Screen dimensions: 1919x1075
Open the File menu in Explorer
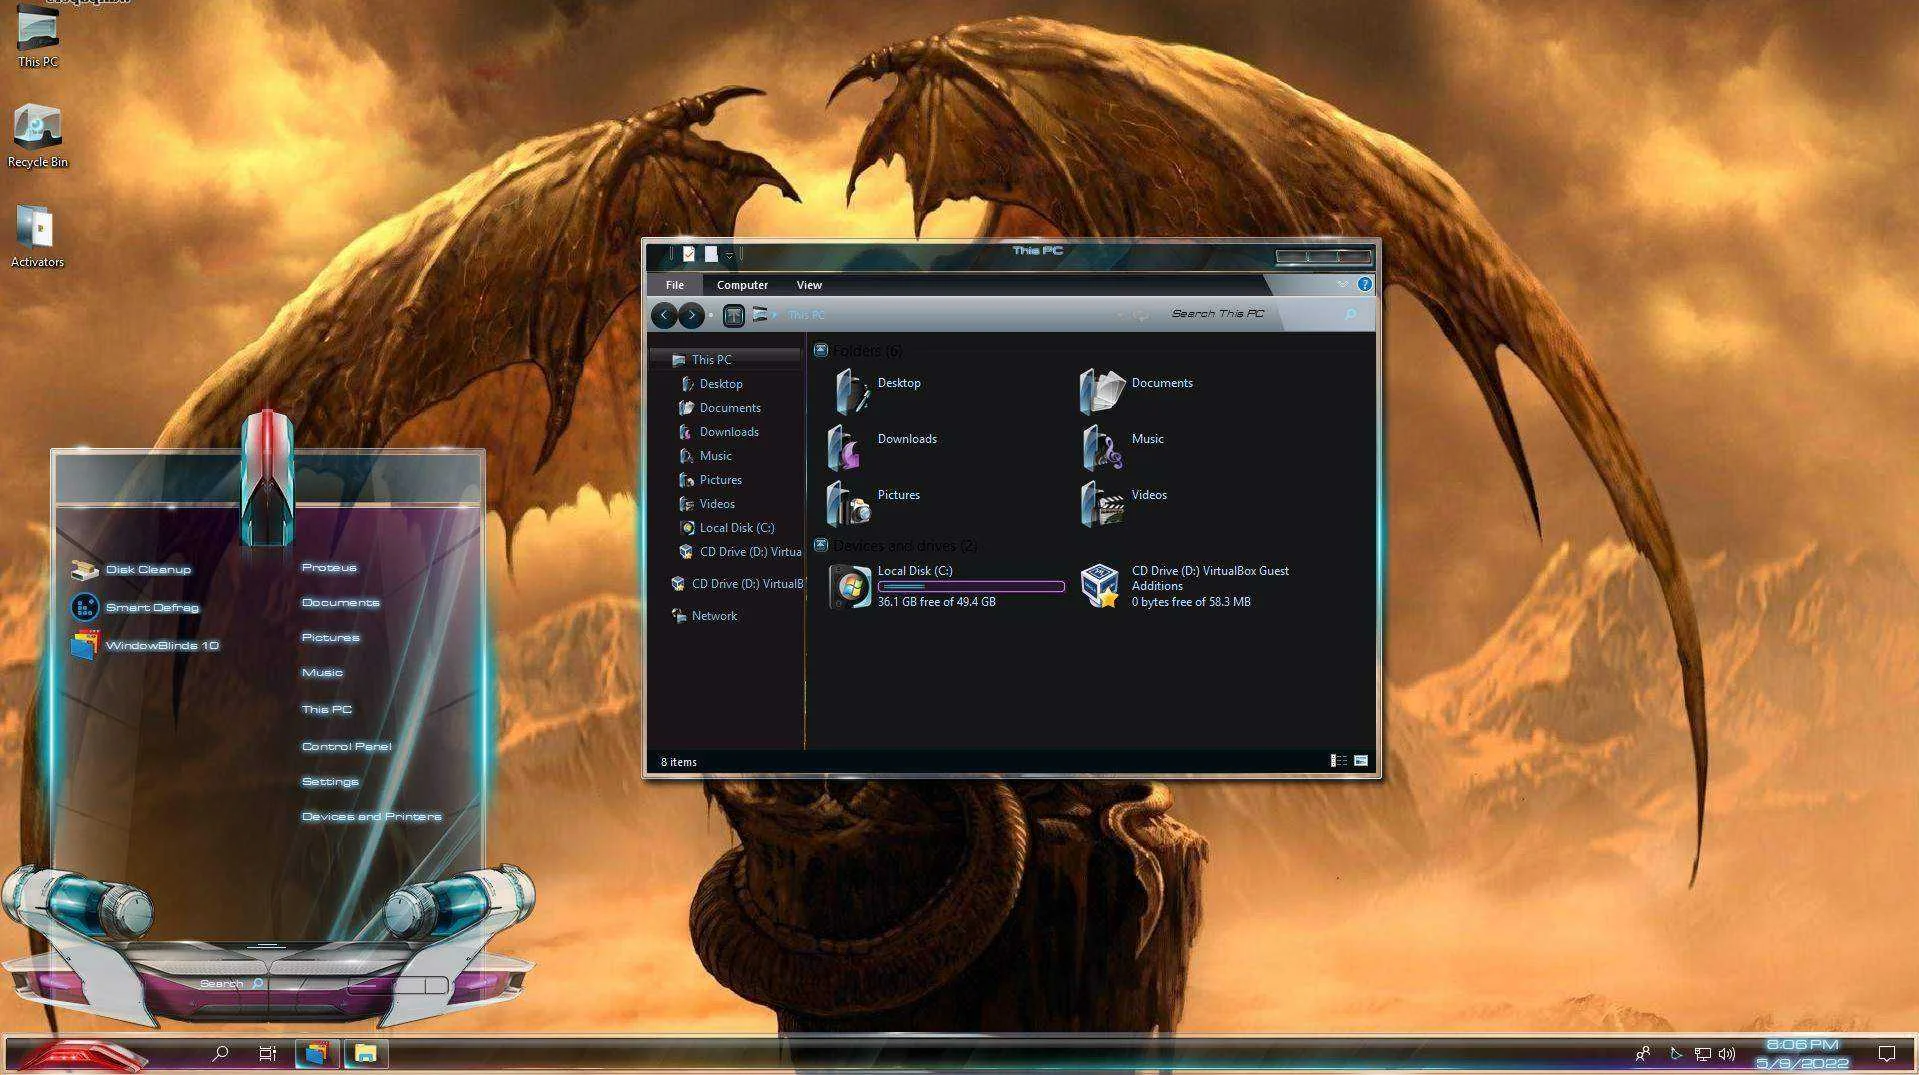(675, 285)
